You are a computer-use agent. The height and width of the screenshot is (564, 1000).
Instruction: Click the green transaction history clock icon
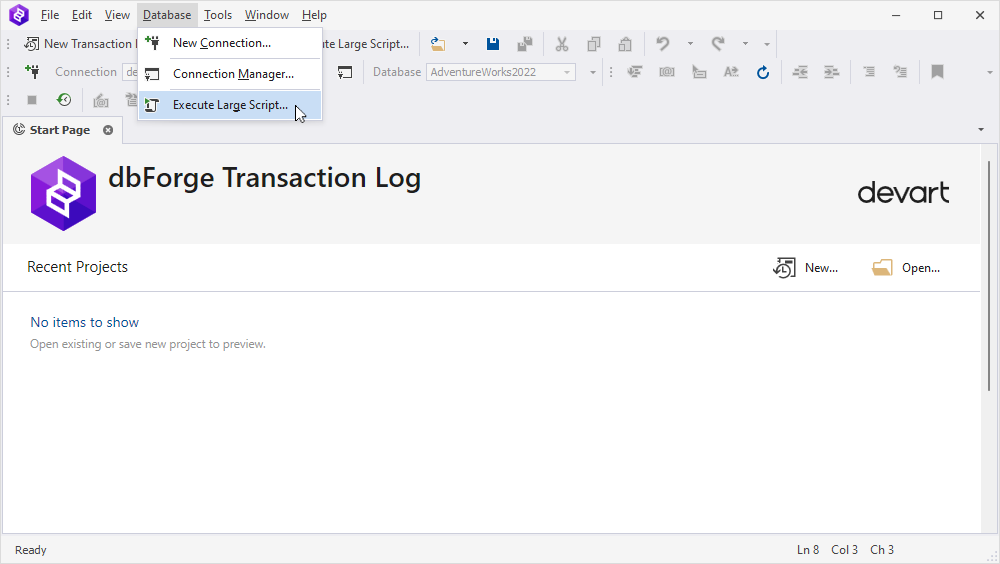click(64, 100)
